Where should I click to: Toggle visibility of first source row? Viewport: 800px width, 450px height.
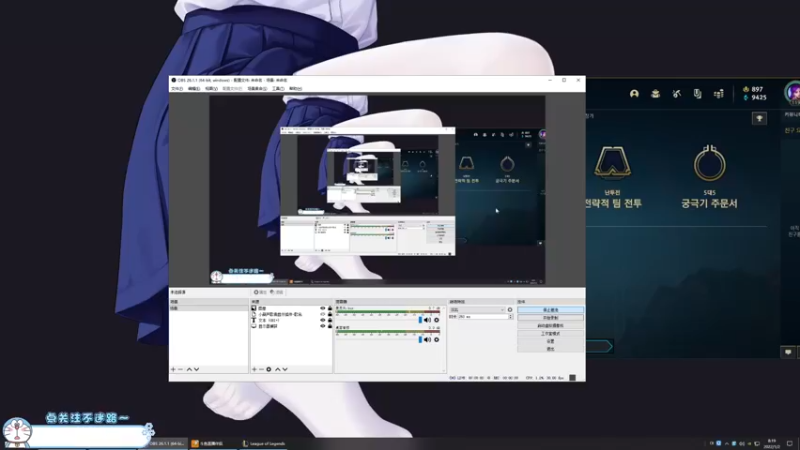[322, 309]
